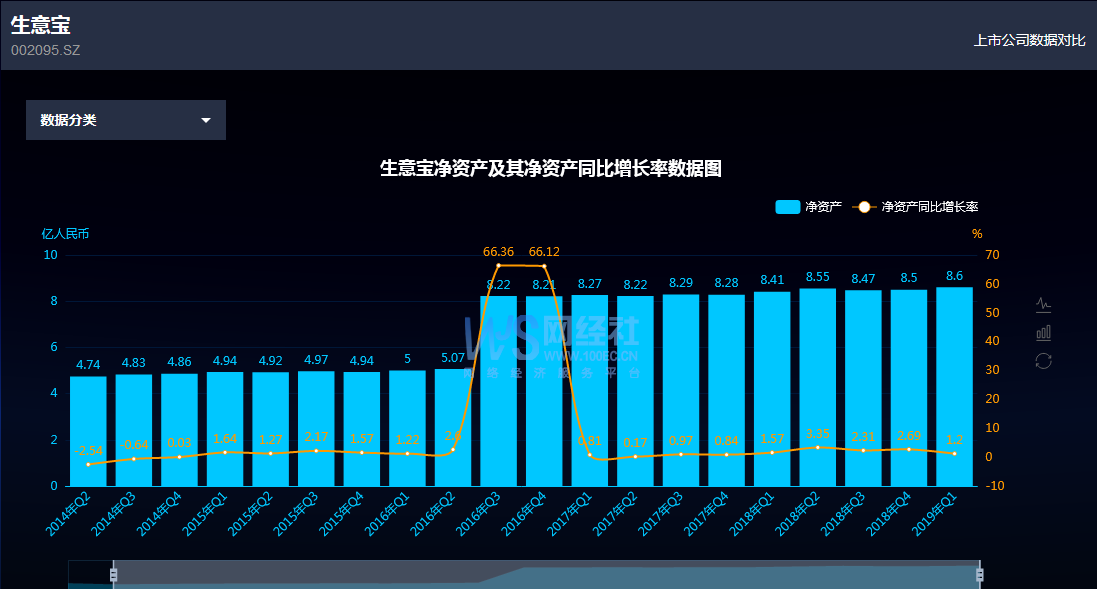
Task: Click the 4.83 bar value label
Action: pos(134,362)
